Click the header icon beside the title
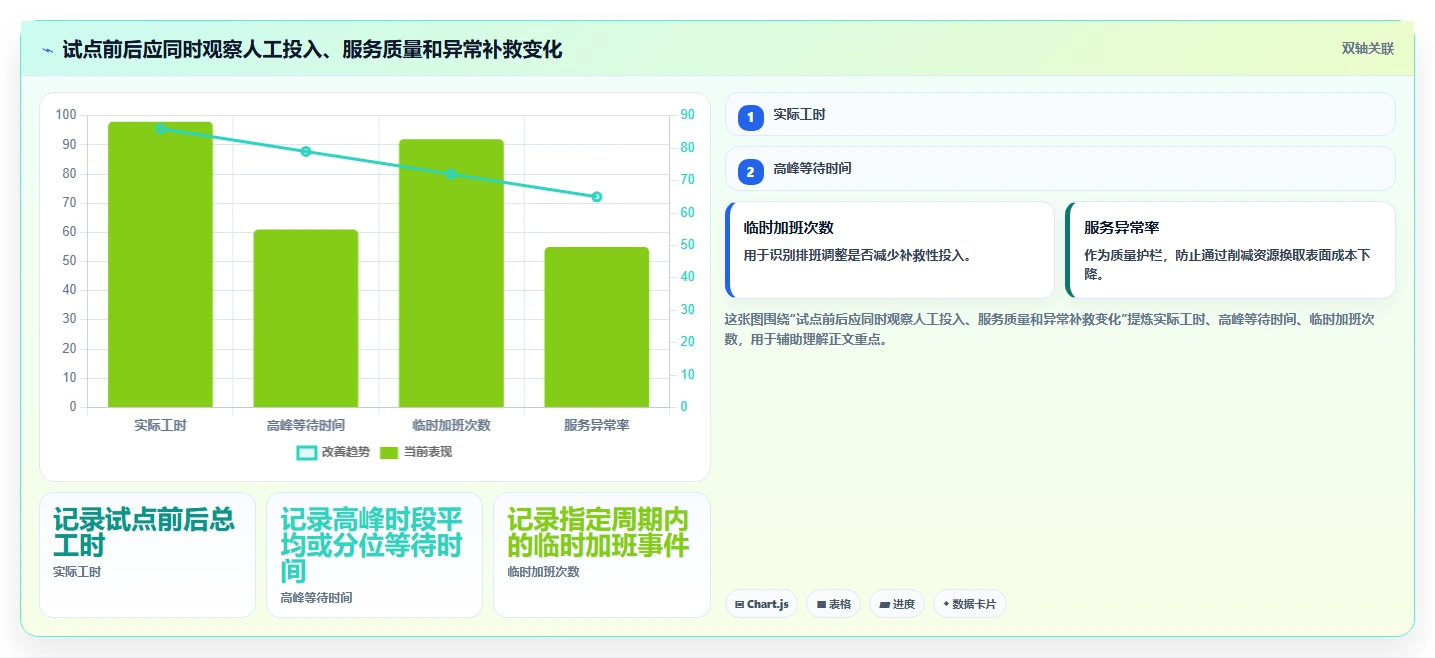Screen dimensions: 1435x658 click(x=47, y=50)
